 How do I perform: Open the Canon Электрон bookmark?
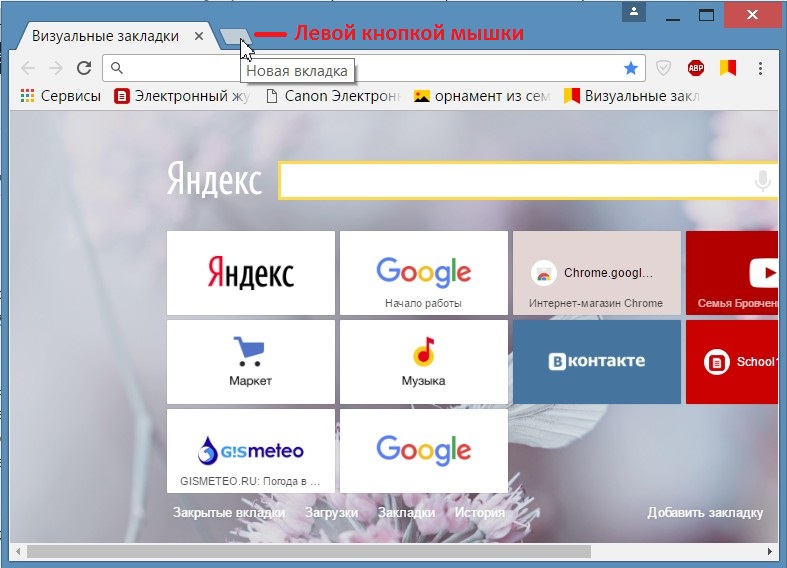pos(333,96)
